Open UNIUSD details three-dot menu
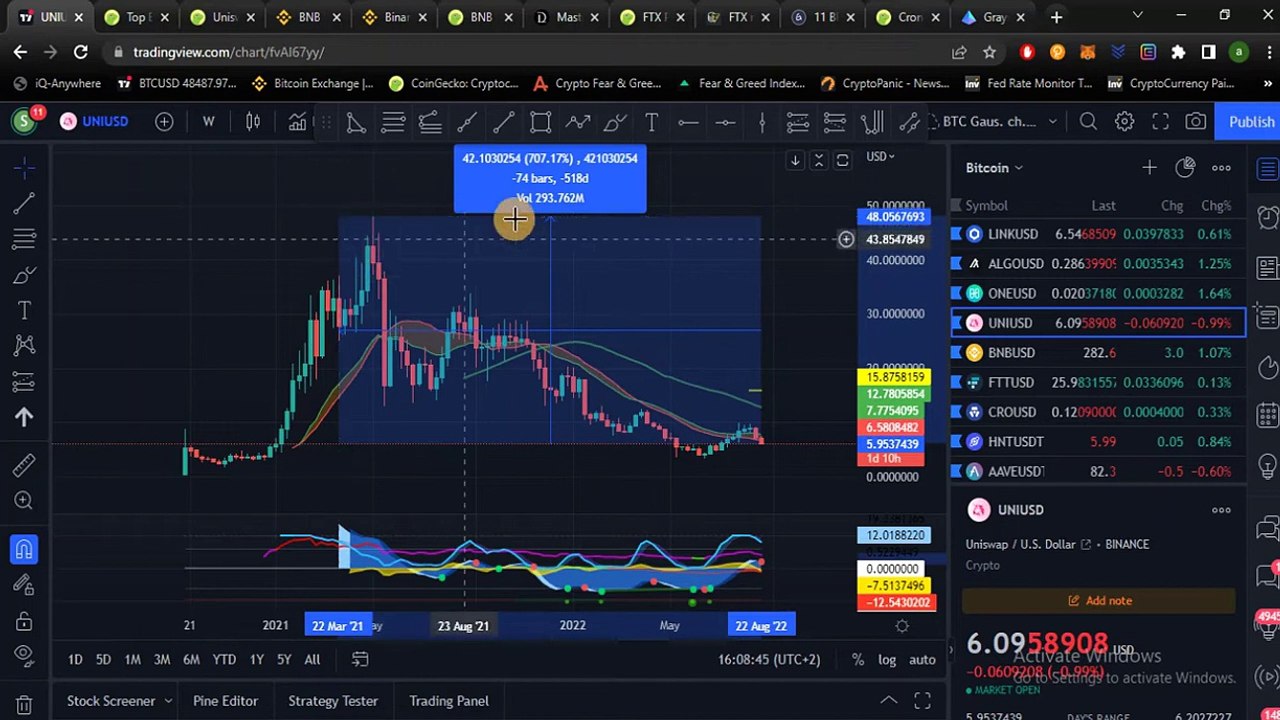 click(x=1221, y=510)
